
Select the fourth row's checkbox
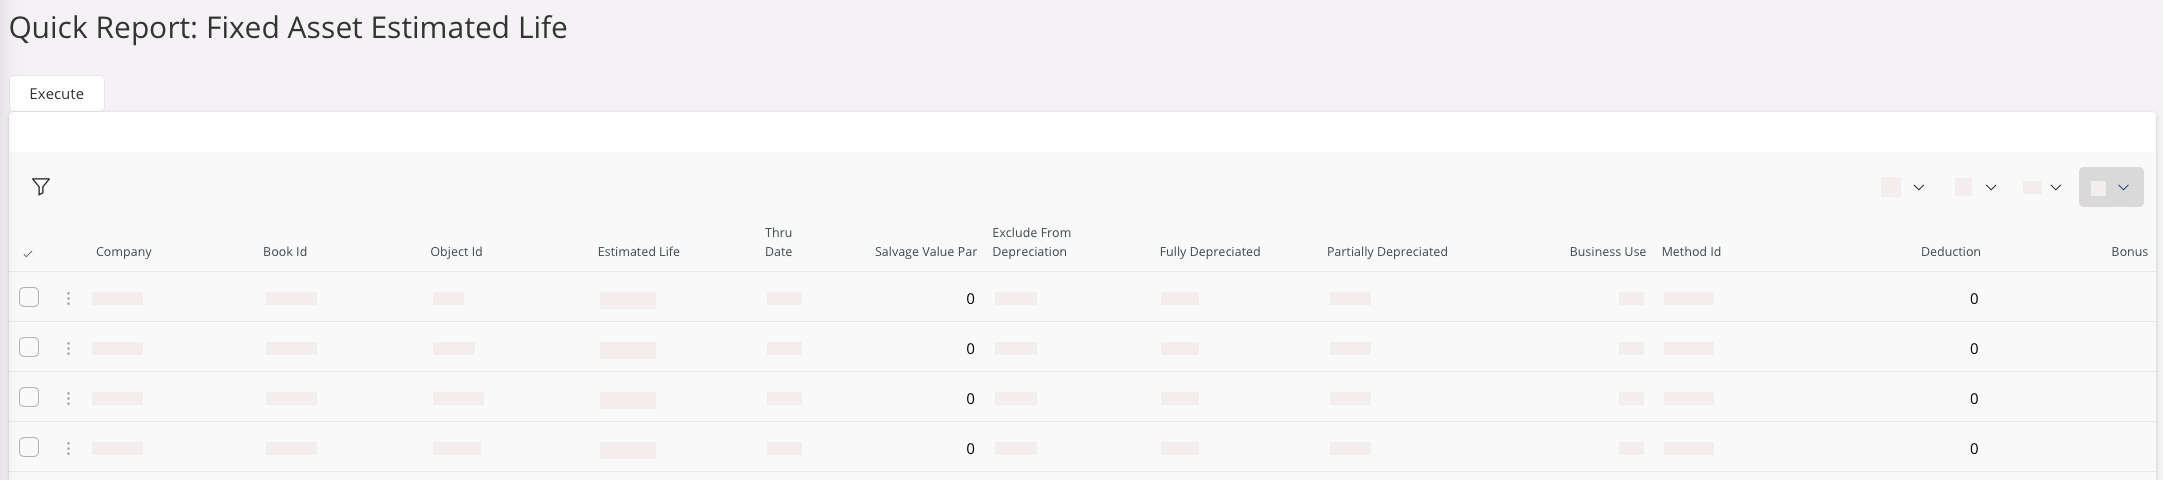coord(29,448)
